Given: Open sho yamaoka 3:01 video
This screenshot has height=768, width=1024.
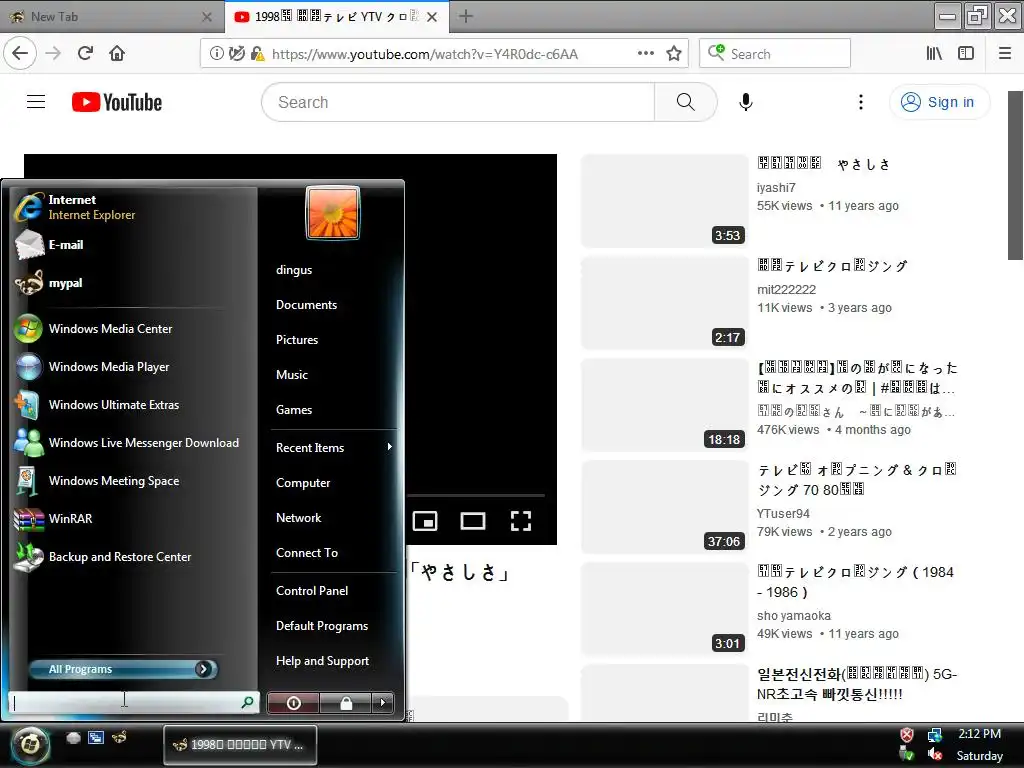Looking at the screenshot, I should click(664, 609).
